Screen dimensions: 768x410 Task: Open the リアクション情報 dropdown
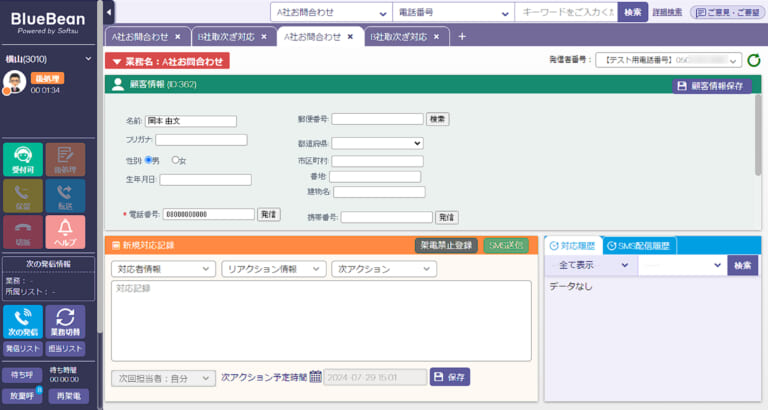[x=272, y=269]
